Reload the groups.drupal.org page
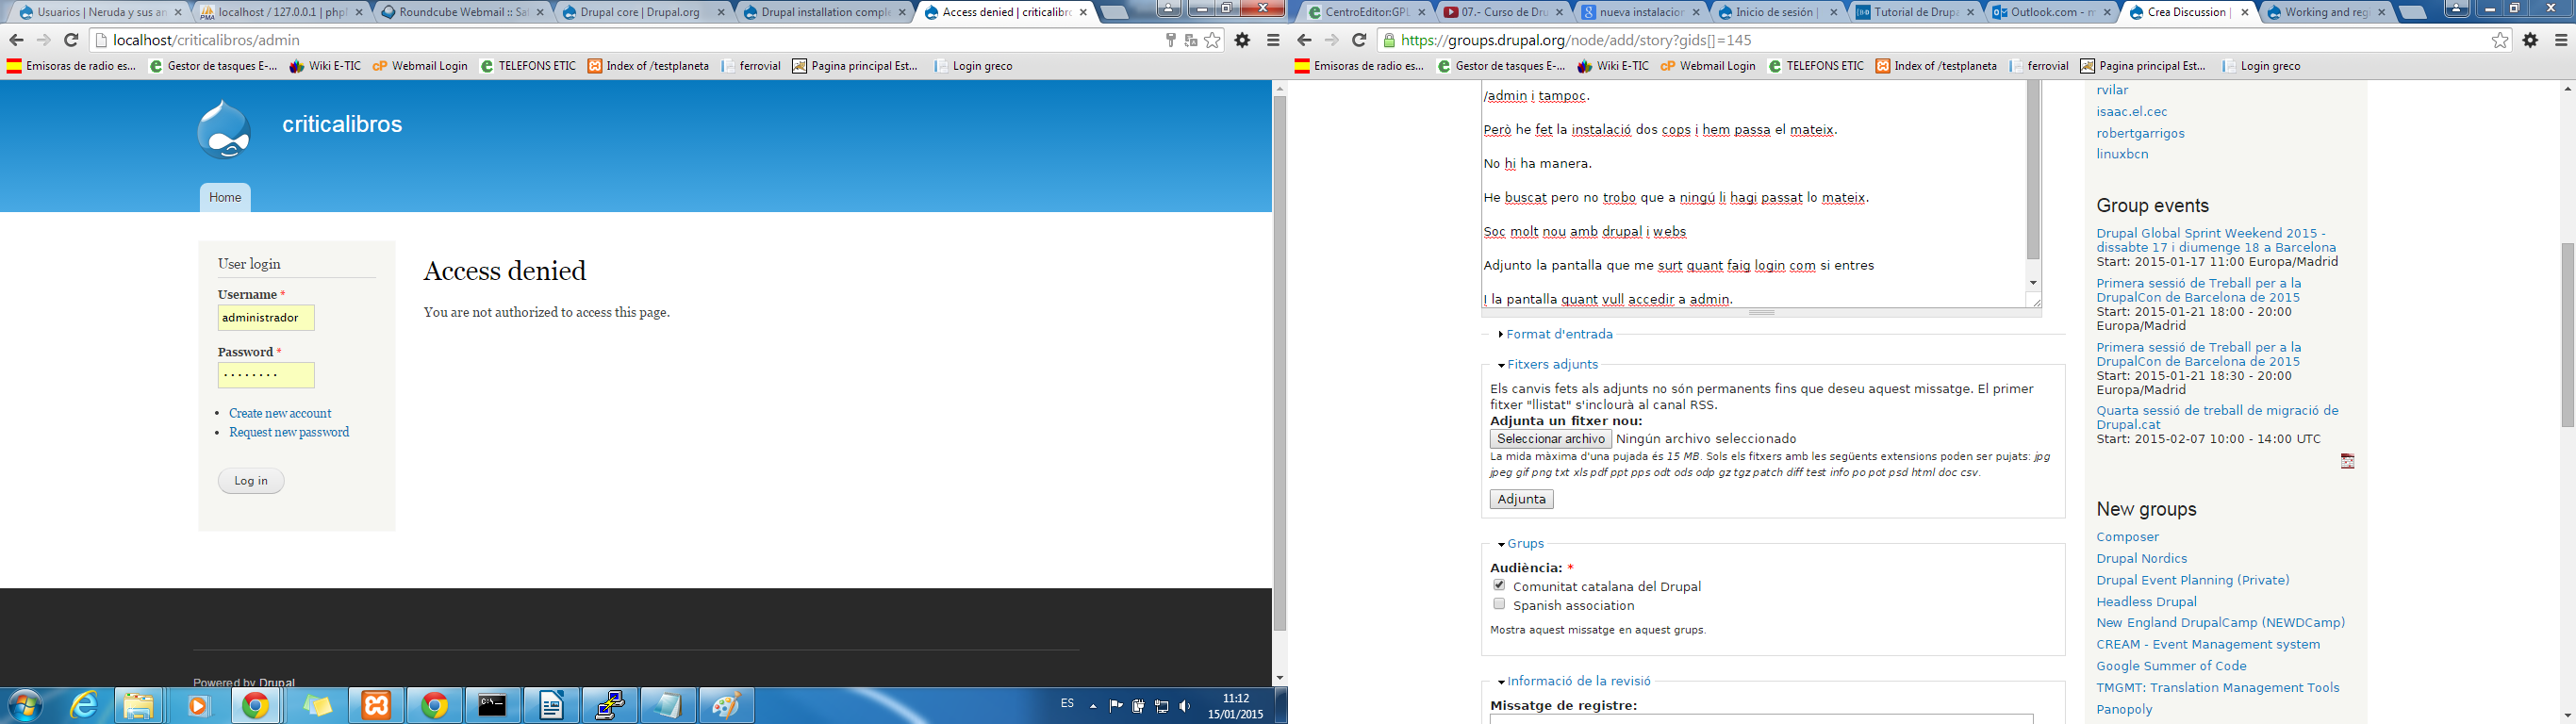2576x724 pixels. [x=1359, y=40]
